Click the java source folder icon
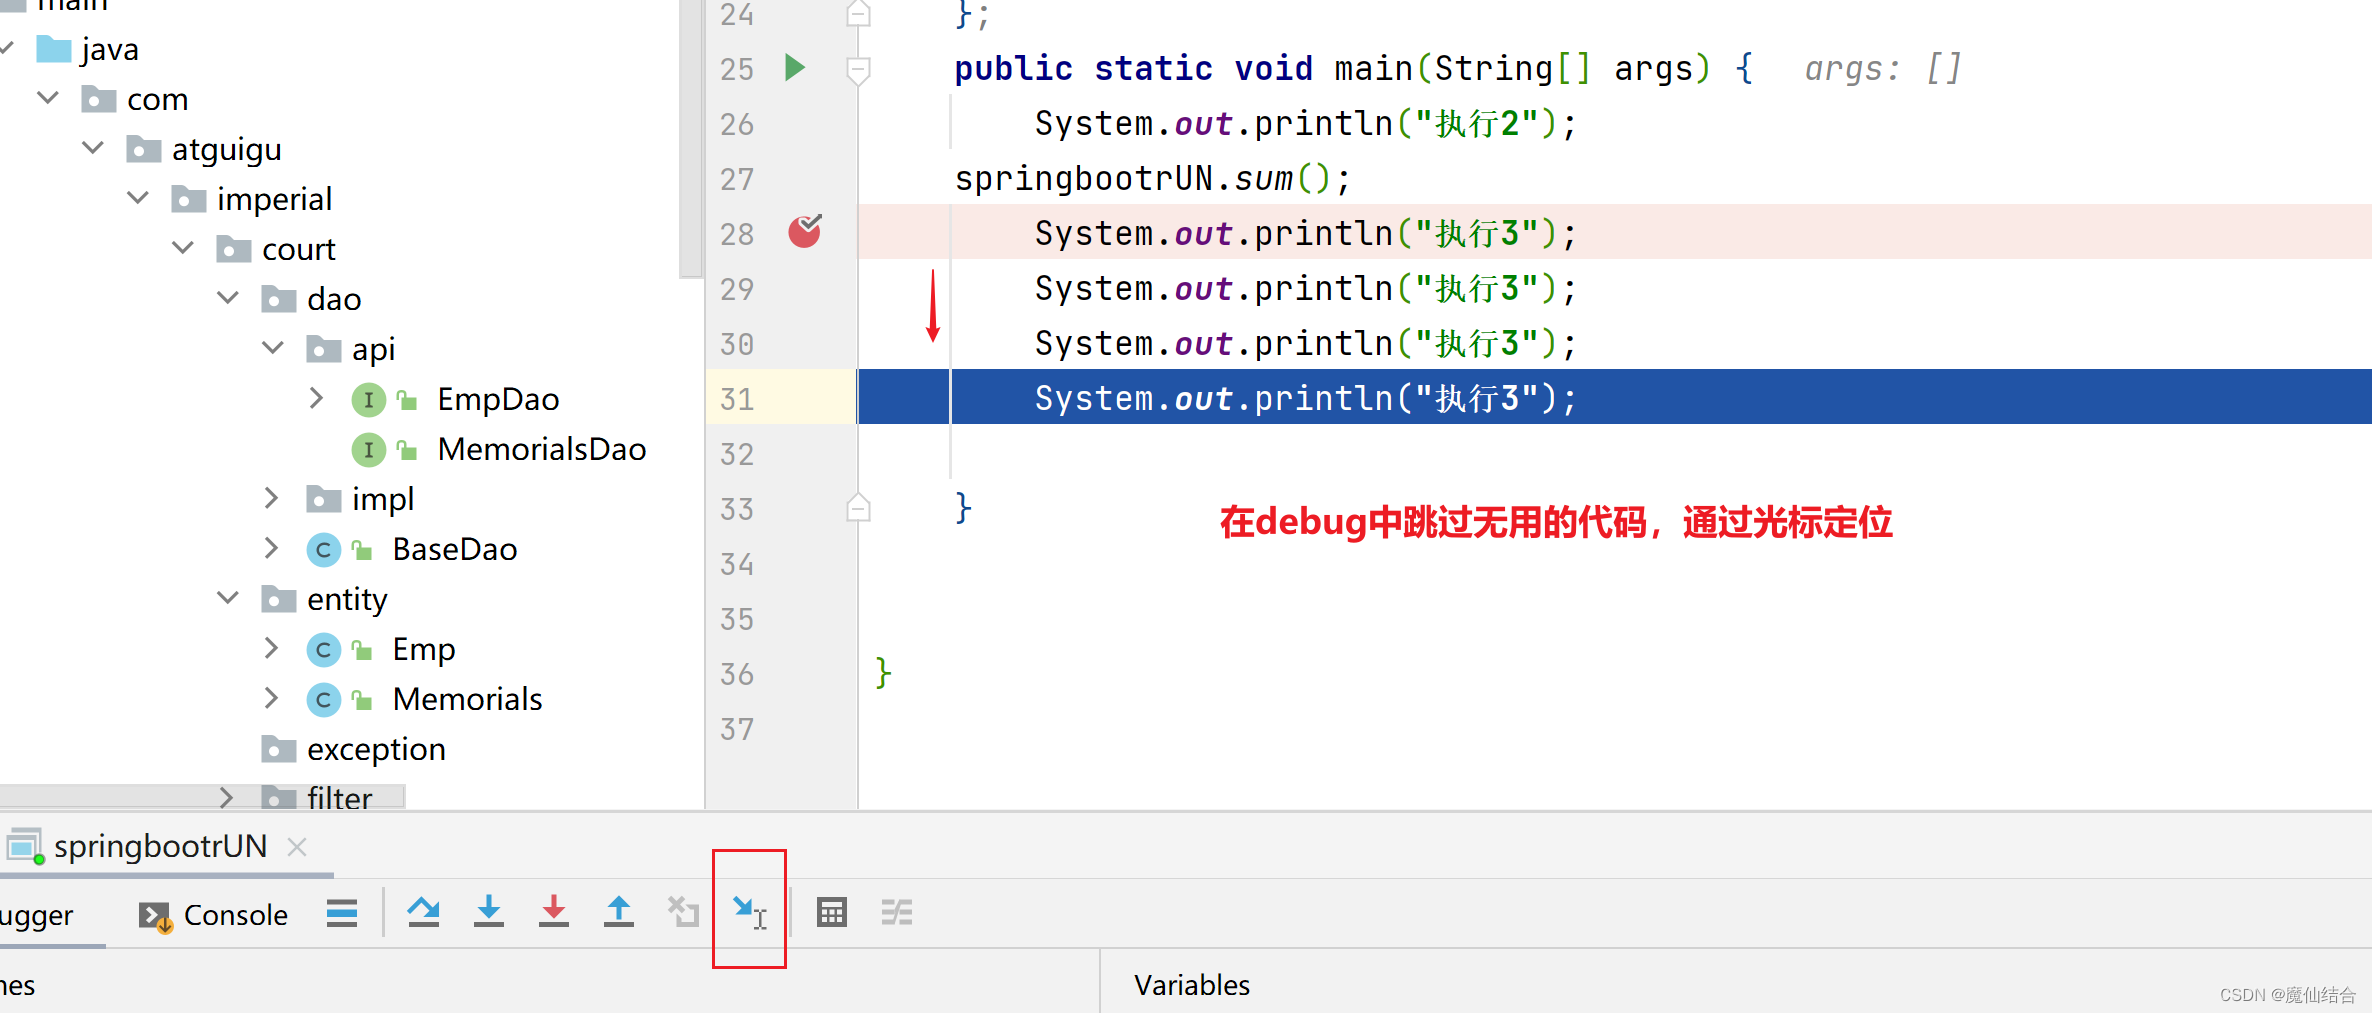Image resolution: width=2372 pixels, height=1013 pixels. [54, 49]
